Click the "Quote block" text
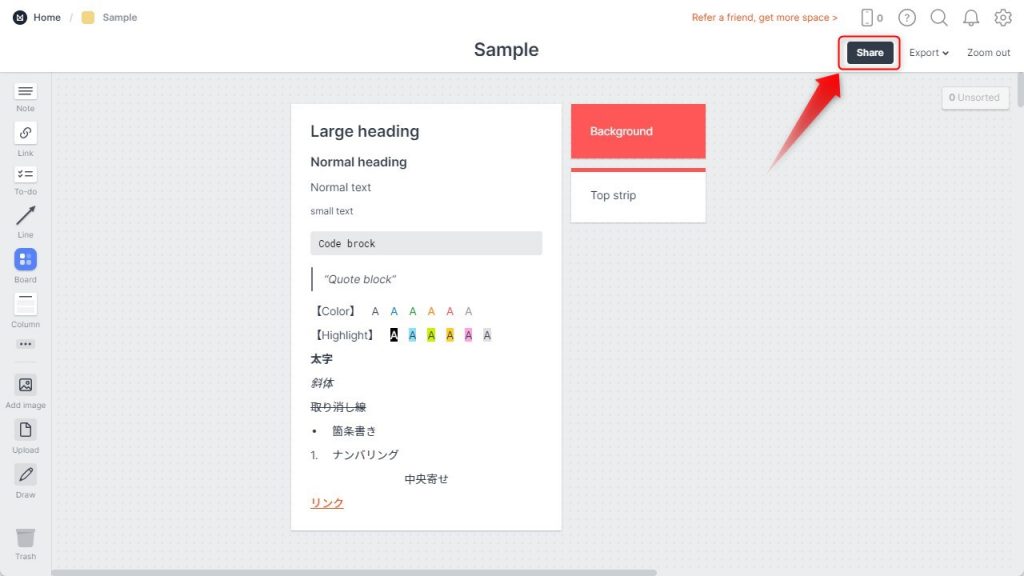Screen dimensions: 1024x576 360,280
